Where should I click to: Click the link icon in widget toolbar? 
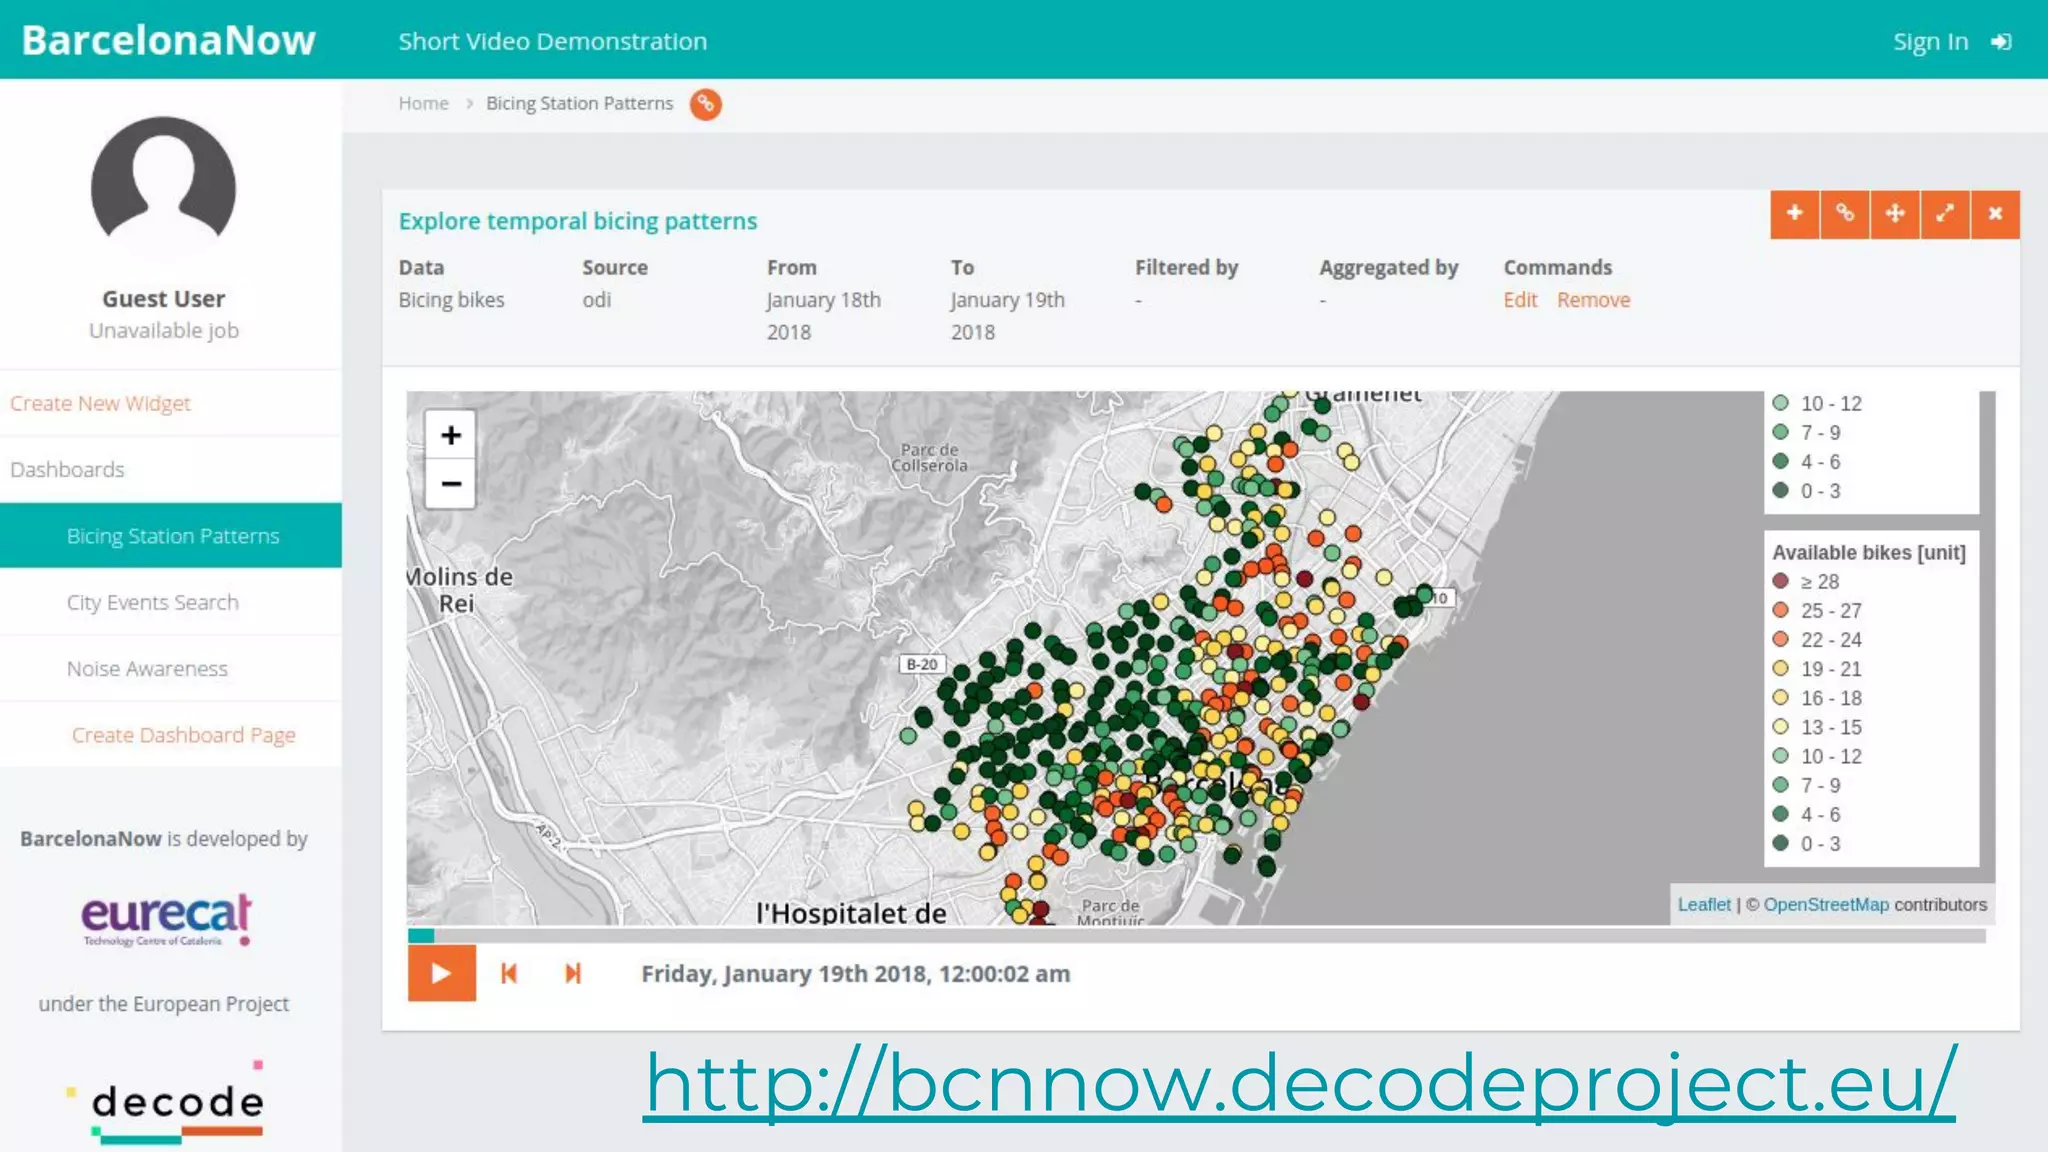(1845, 214)
